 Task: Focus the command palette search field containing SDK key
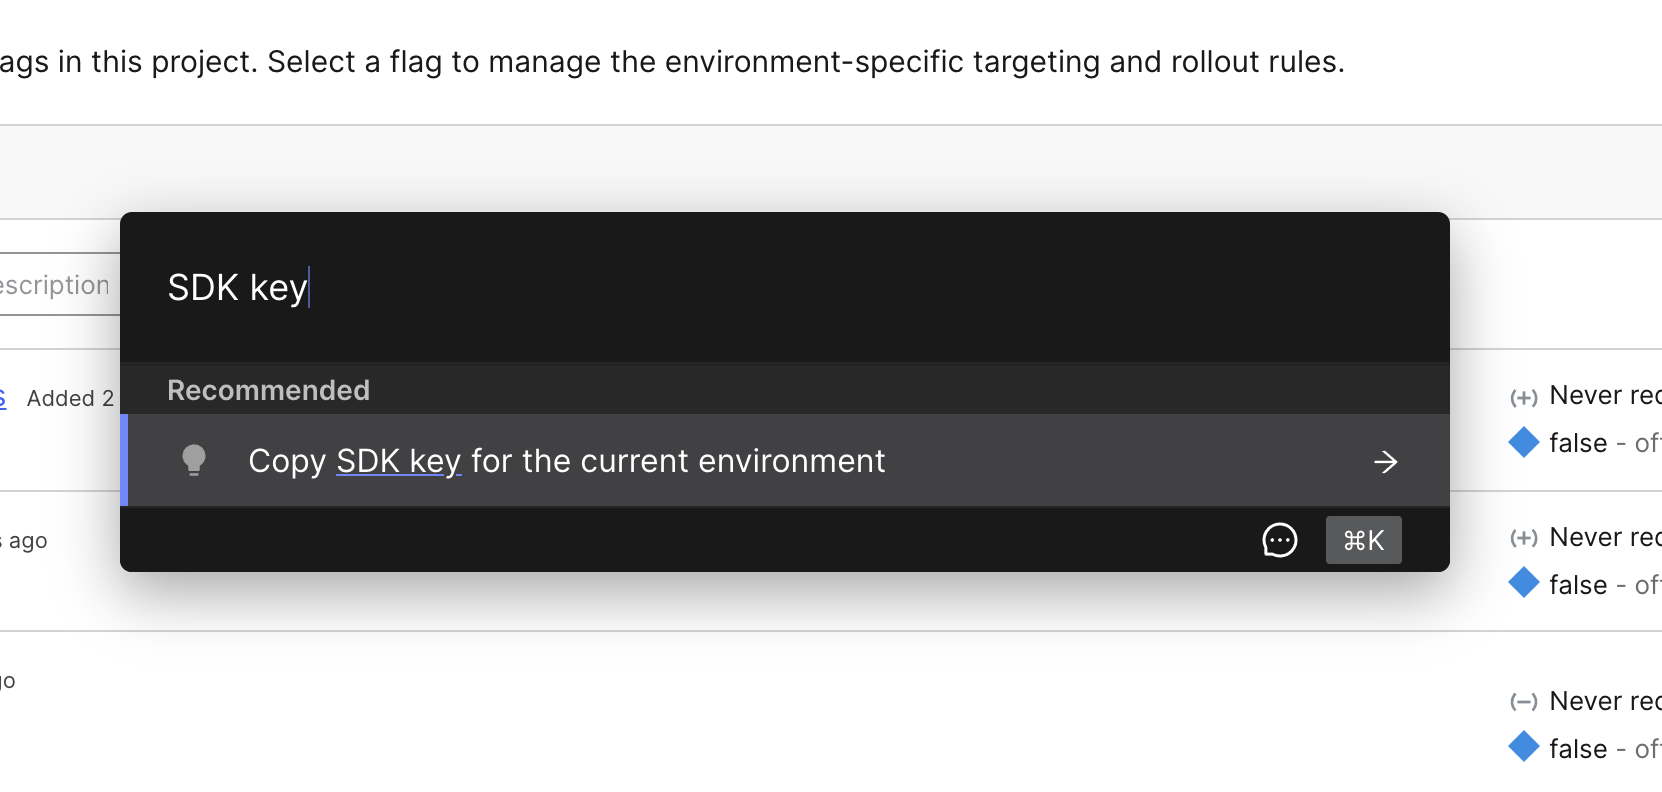785,288
